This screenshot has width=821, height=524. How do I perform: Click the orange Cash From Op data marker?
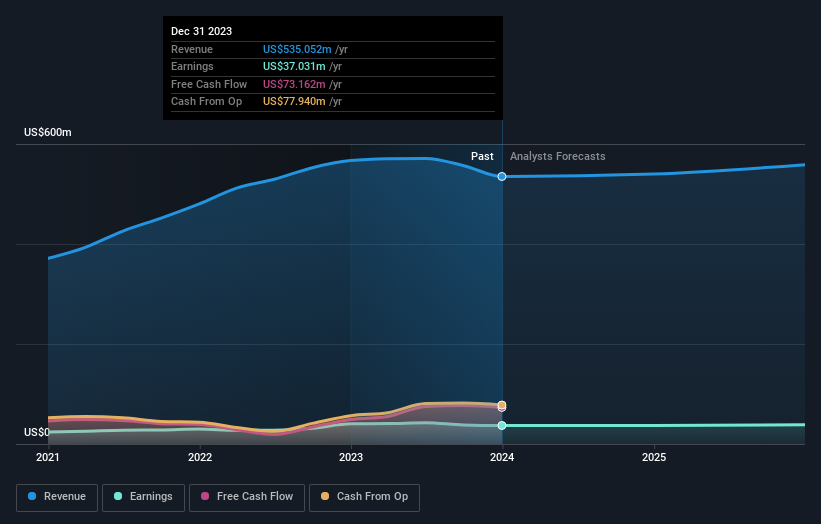pyautogui.click(x=502, y=405)
